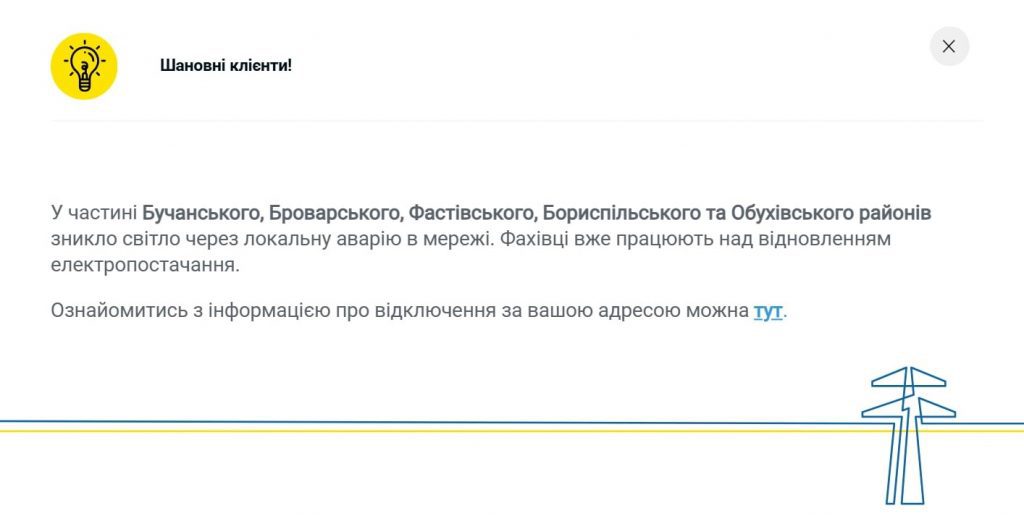Click the "Шановні клієнти!" heading
Viewport: 1024px width, 516px height.
coord(226,66)
